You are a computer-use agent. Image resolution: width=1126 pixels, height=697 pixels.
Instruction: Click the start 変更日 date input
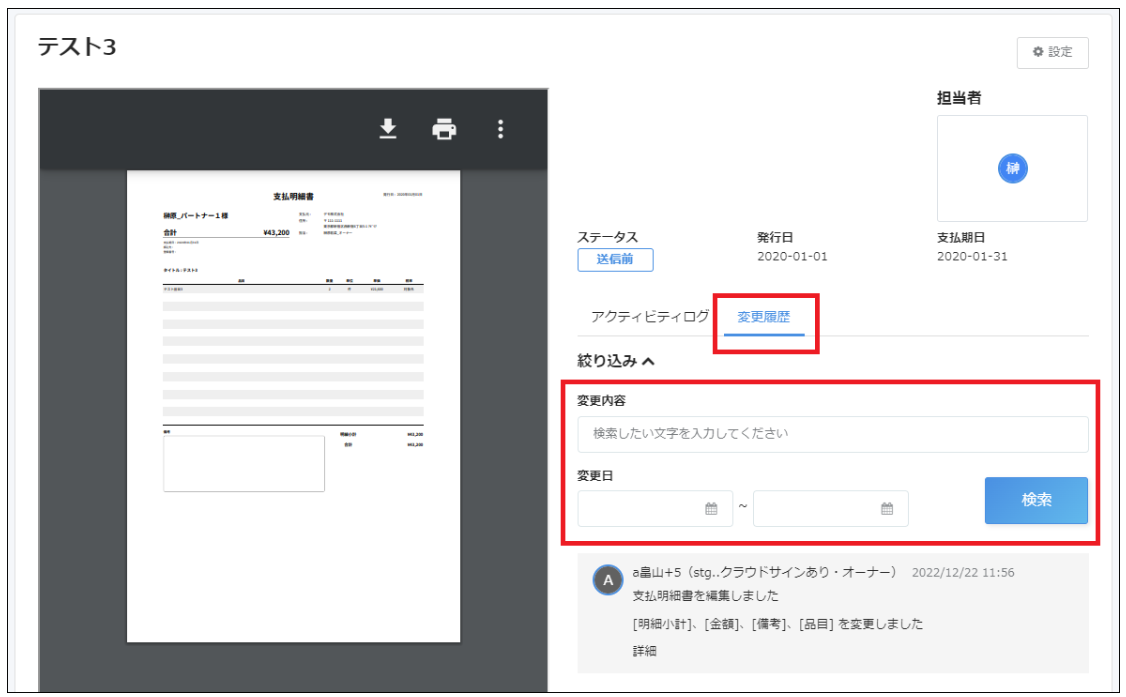point(655,509)
